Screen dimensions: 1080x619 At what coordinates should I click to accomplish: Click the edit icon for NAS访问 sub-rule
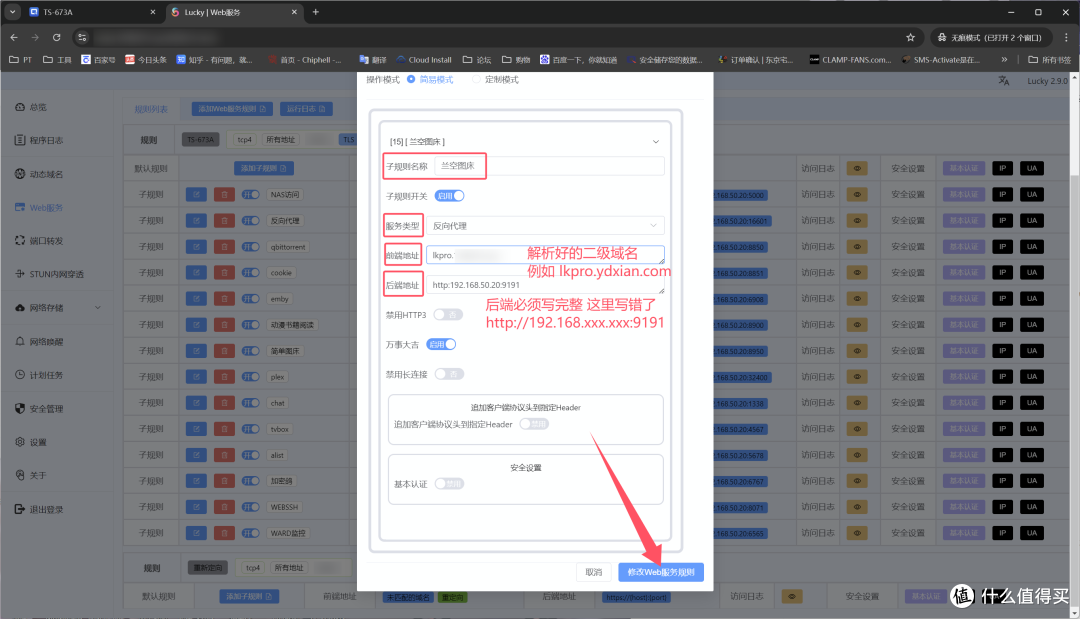[196, 195]
